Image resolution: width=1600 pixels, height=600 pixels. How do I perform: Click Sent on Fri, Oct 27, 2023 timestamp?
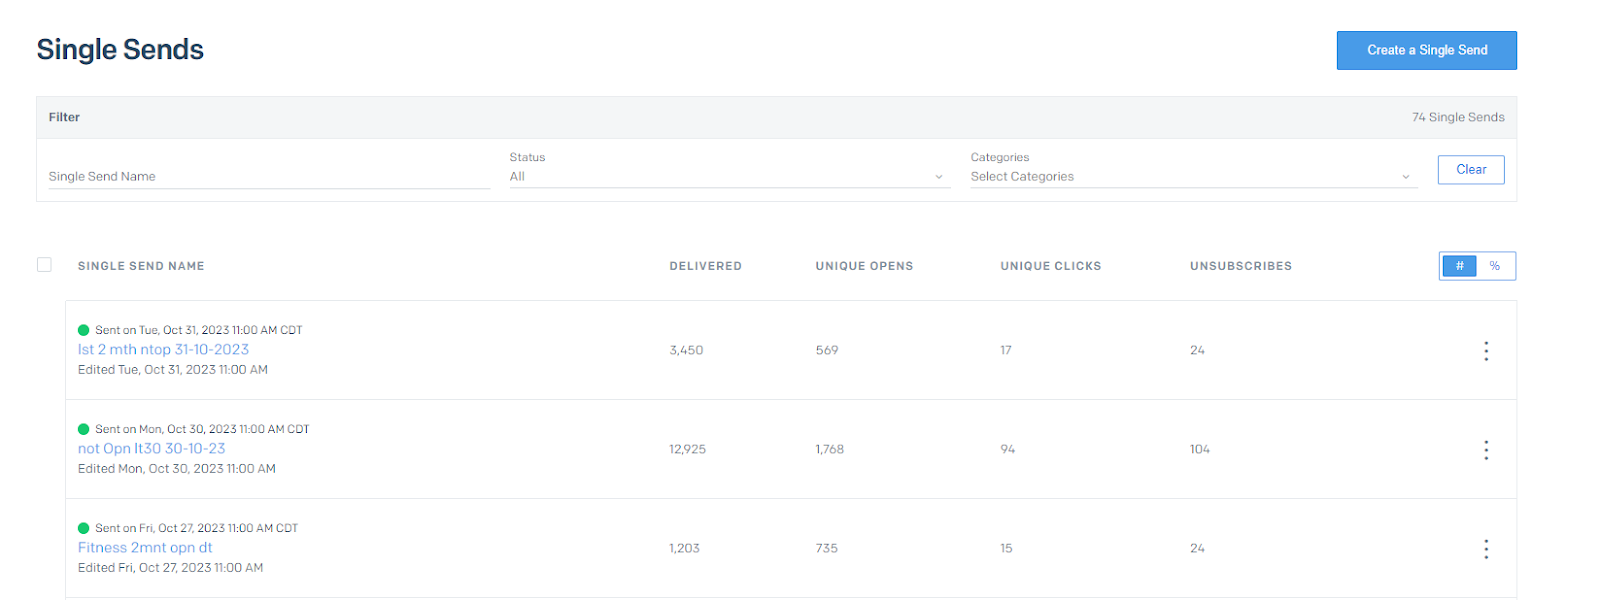(197, 528)
